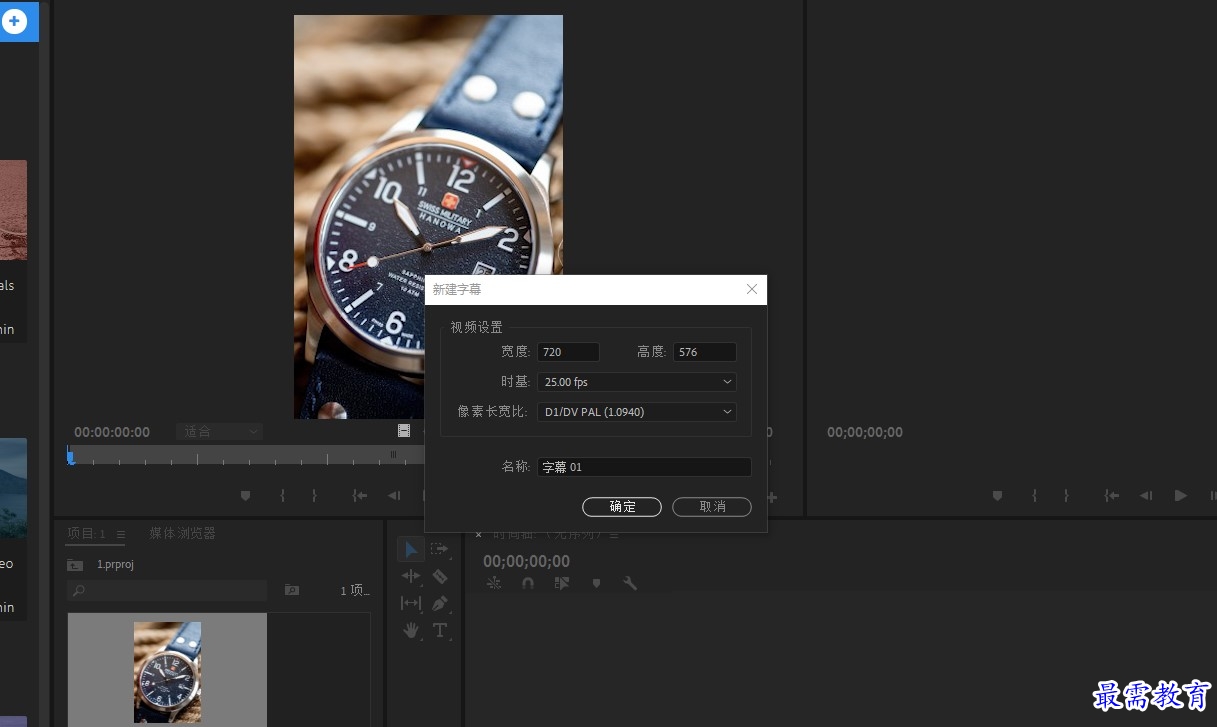Screen dimensions: 1217x727
Task: Toggle timeline Snap magnet icon
Action: coord(528,583)
